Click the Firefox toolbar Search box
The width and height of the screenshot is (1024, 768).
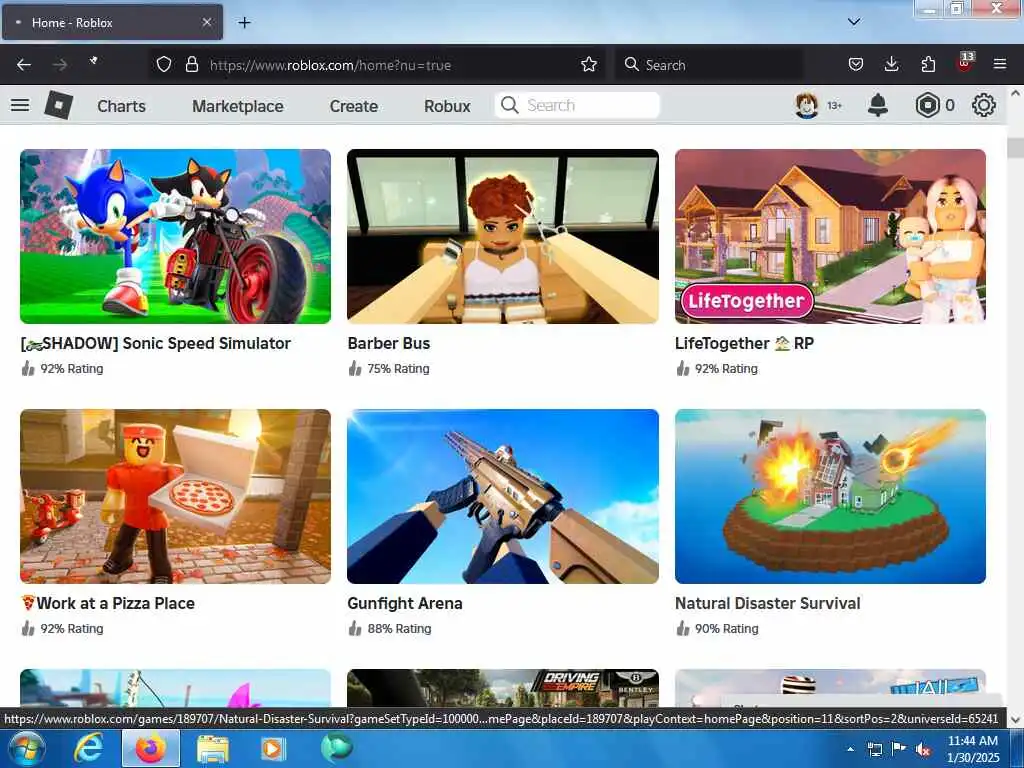point(708,65)
